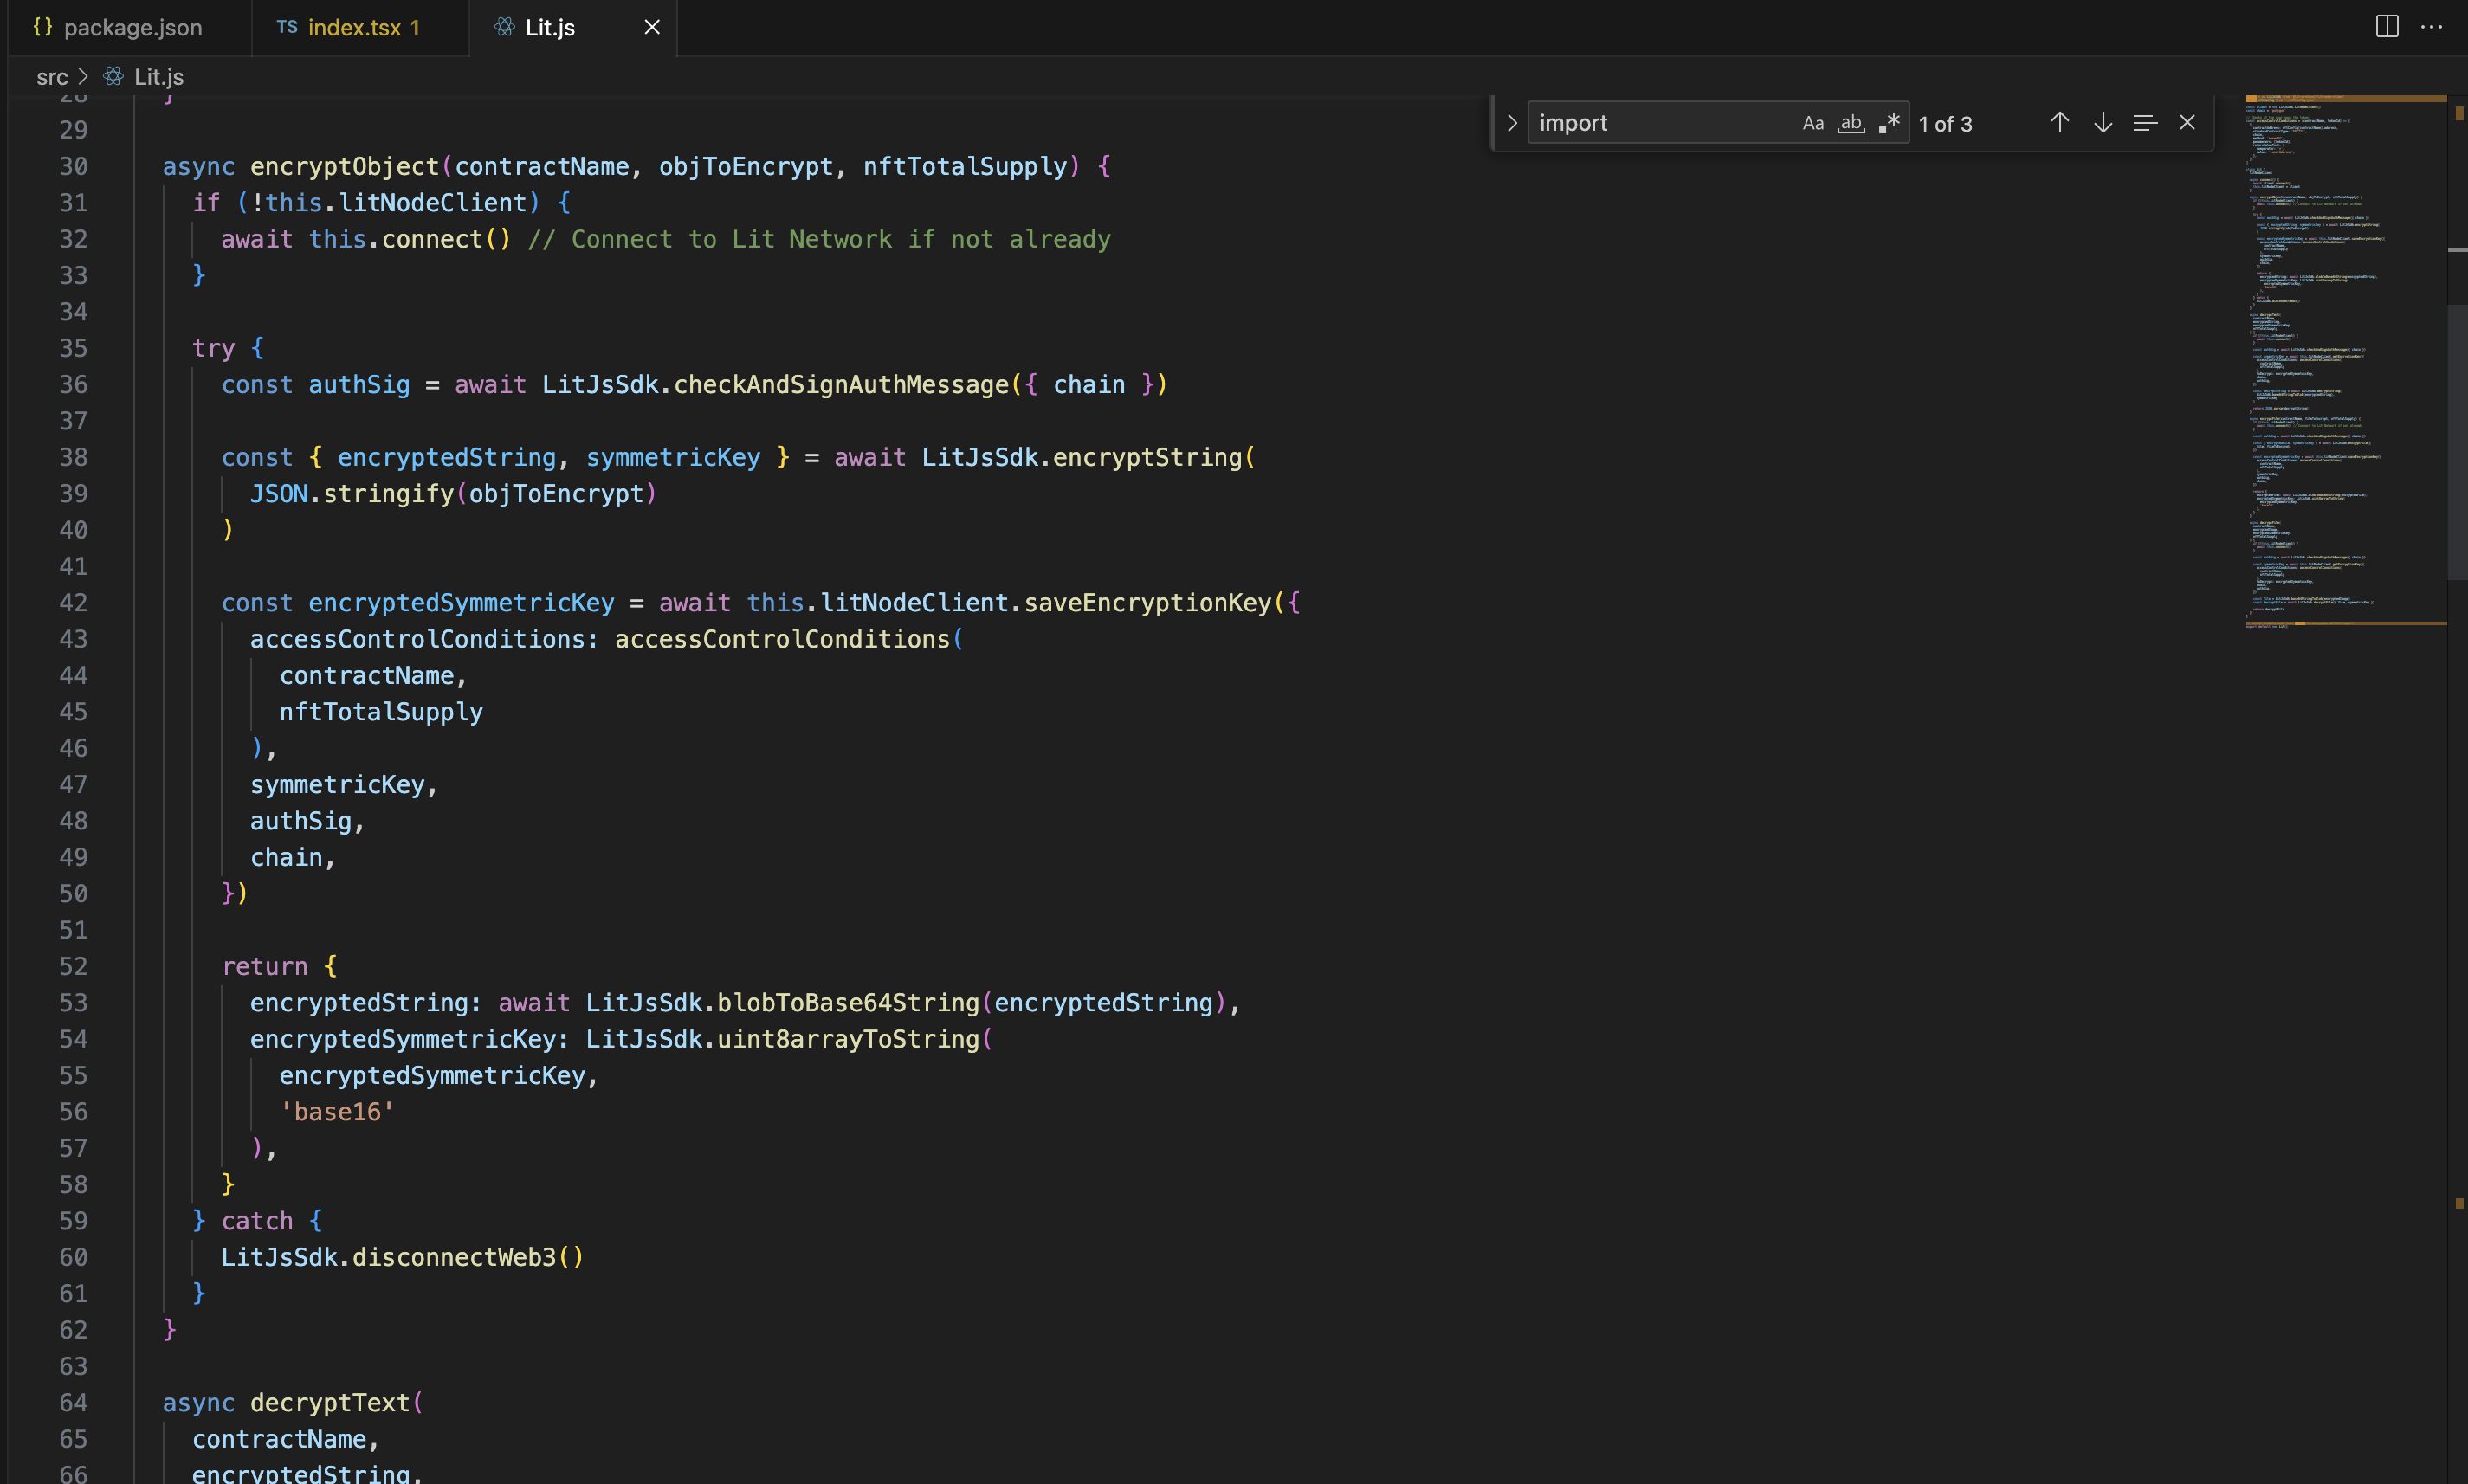This screenshot has height=1484, width=2468.
Task: Click the 'base16' string literal
Action: click(x=337, y=1111)
